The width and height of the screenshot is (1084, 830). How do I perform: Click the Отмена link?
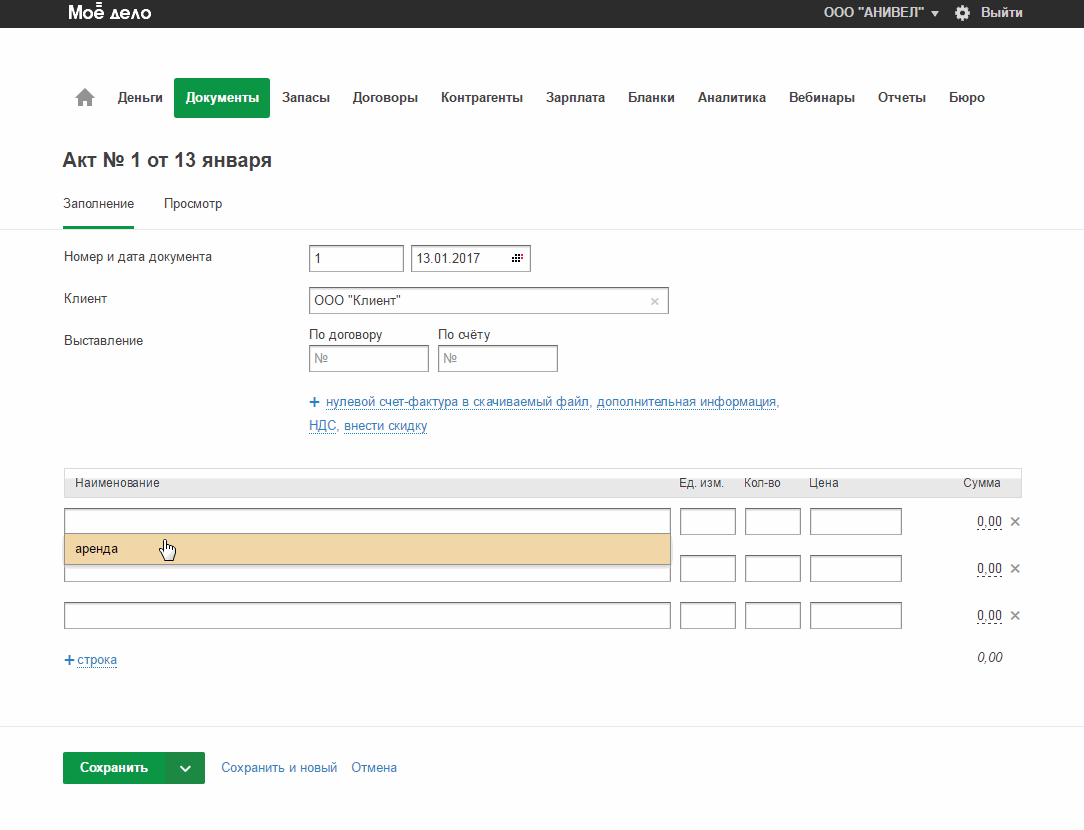click(374, 768)
